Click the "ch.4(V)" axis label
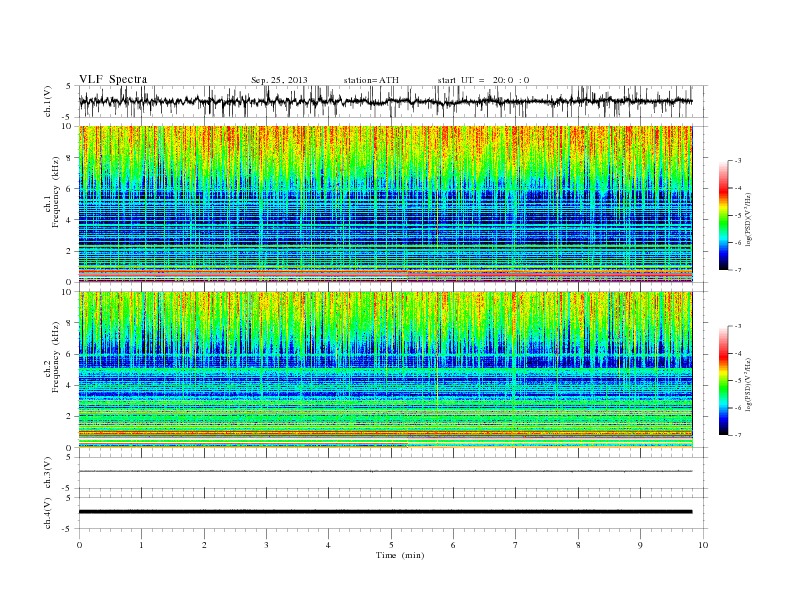This screenshot has height=612, width=792. (48, 513)
